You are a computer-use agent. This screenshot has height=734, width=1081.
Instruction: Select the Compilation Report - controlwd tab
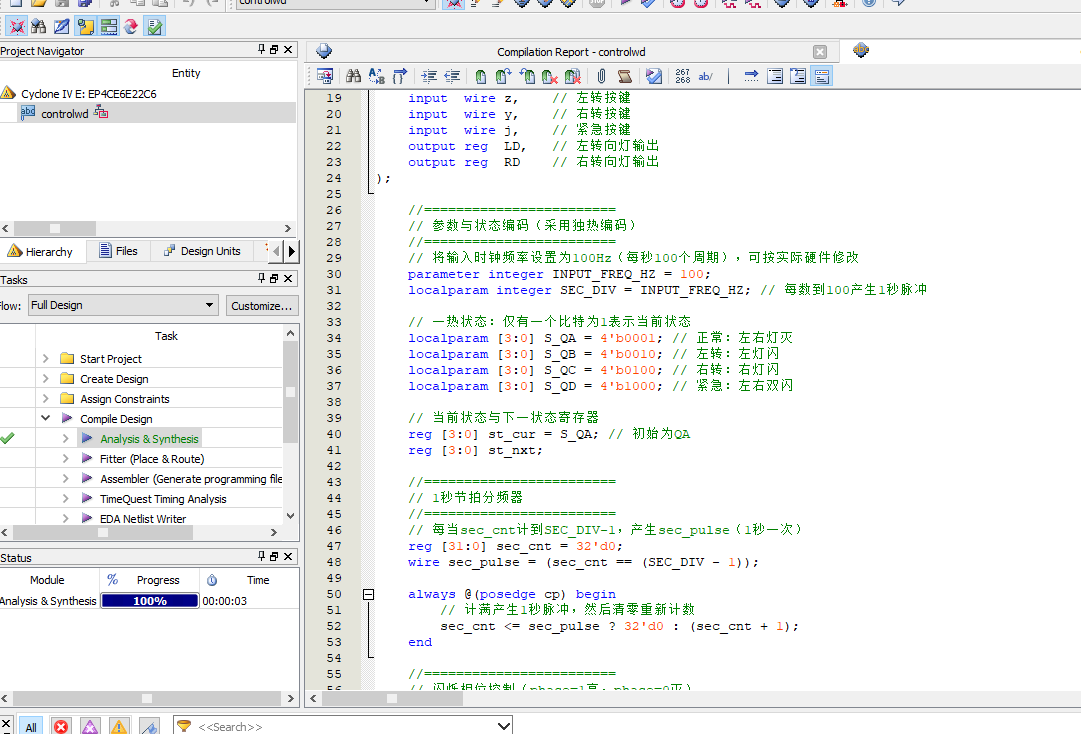(571, 52)
